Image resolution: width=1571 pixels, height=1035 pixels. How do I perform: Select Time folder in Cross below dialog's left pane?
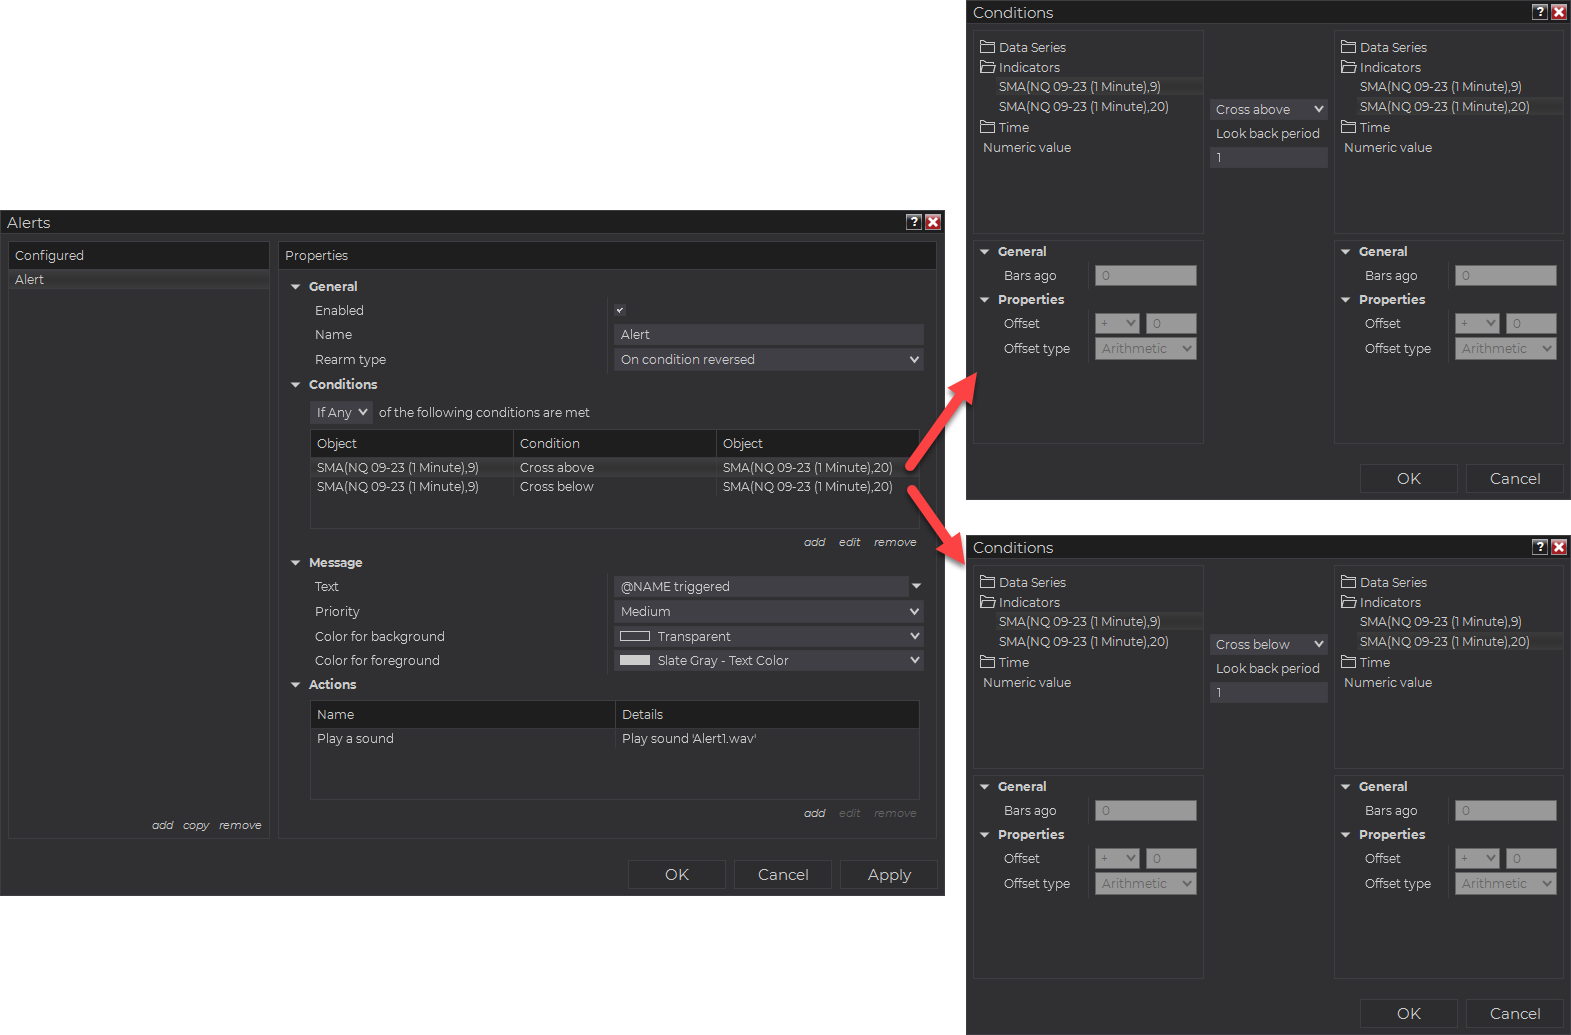tap(1005, 662)
